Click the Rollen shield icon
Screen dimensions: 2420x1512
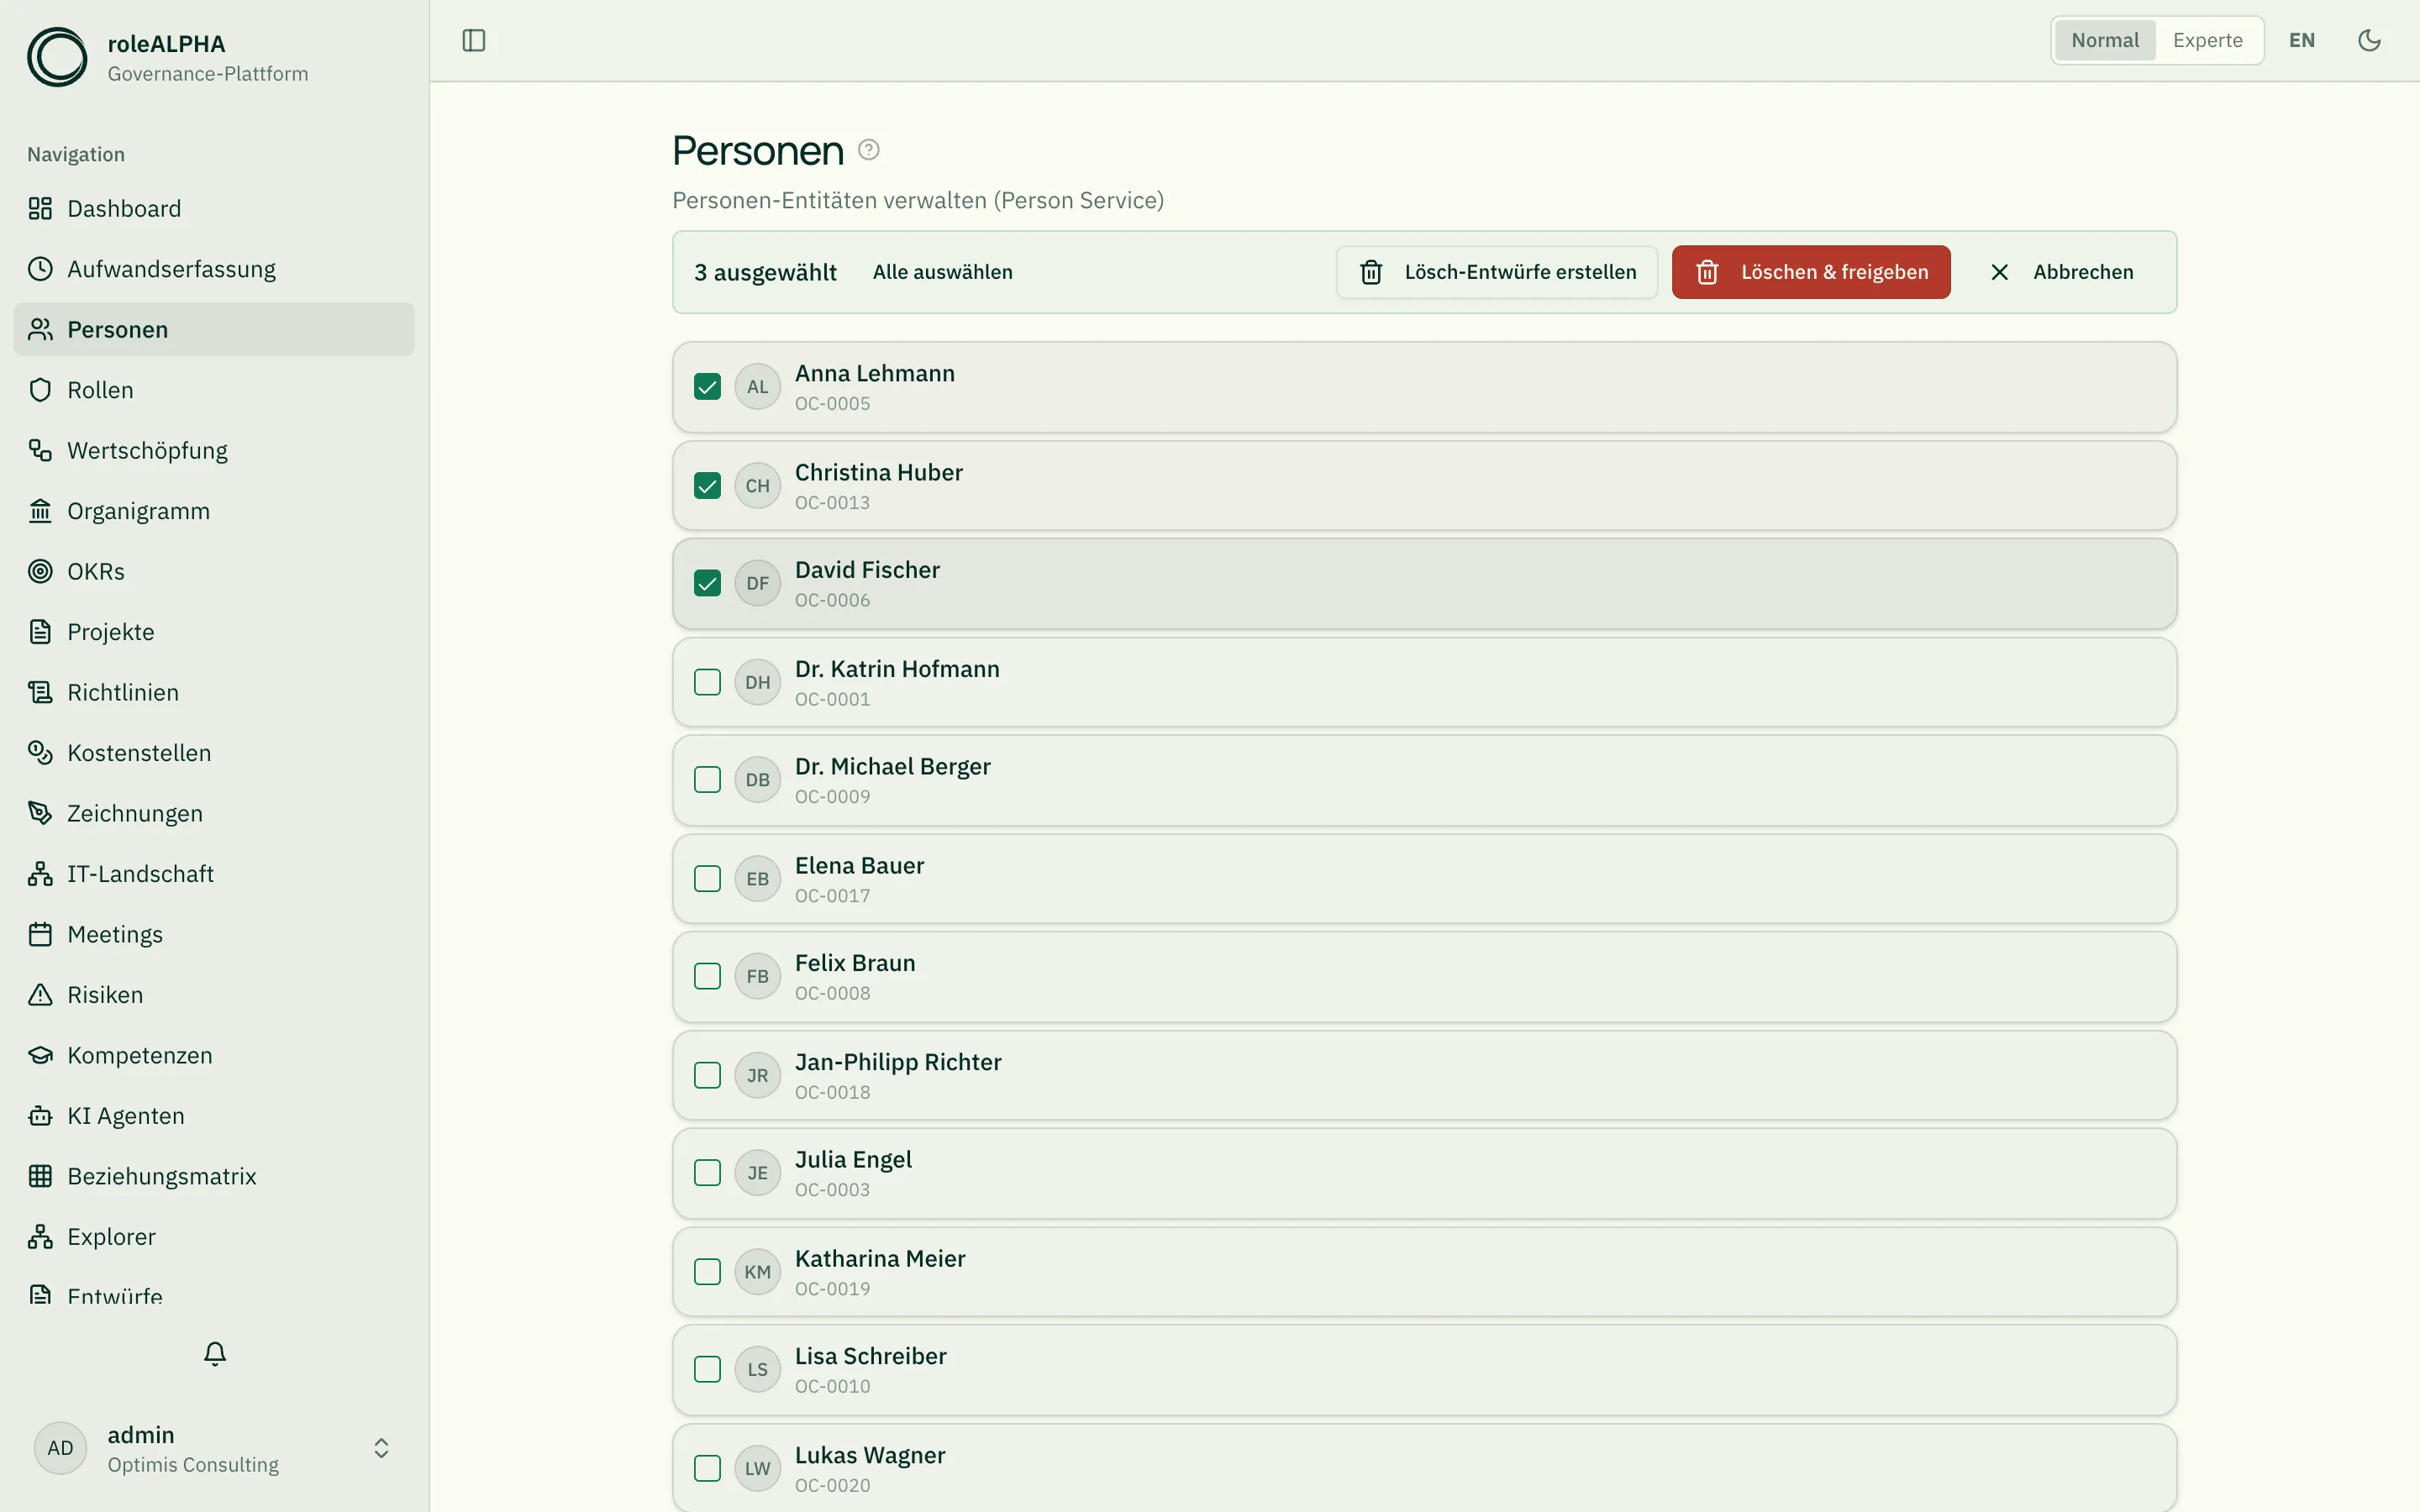(40, 390)
